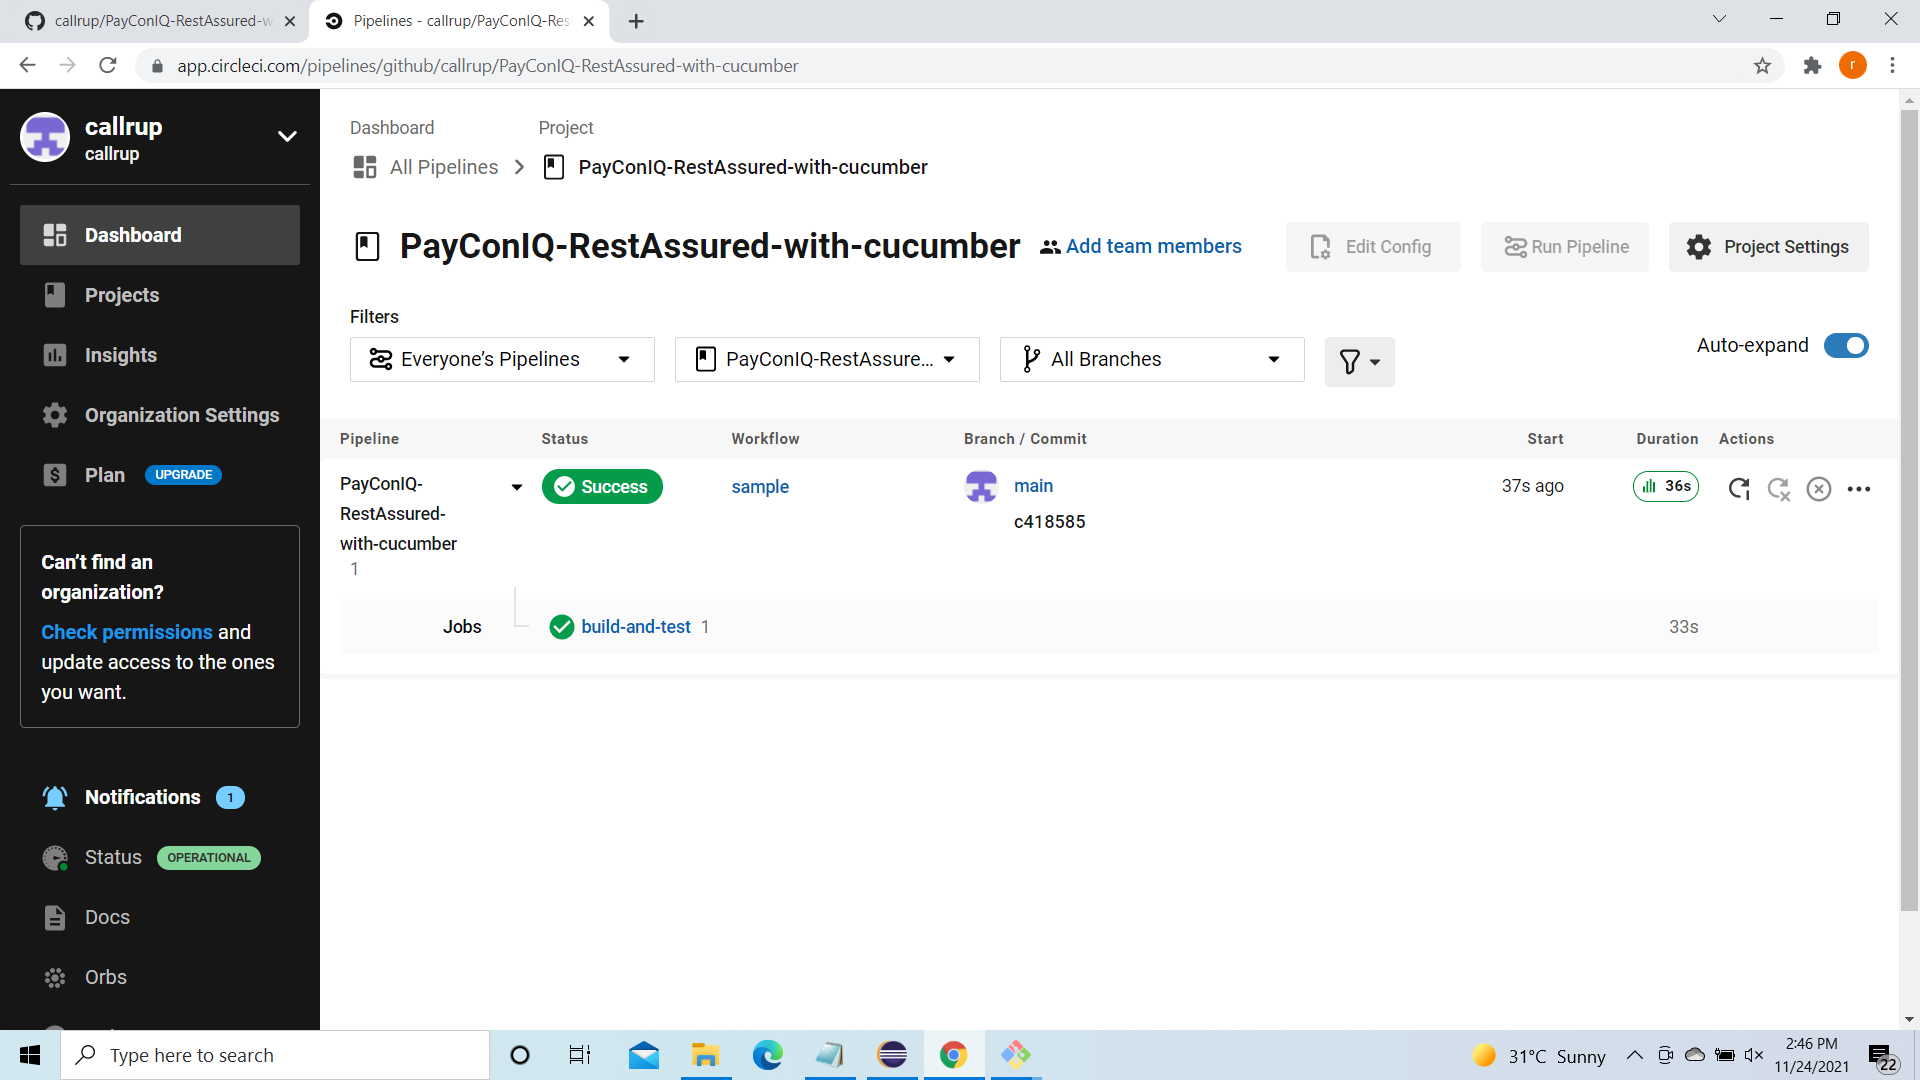This screenshot has height=1080, width=1920.
Task: Open the filter funnel options
Action: [1359, 361]
